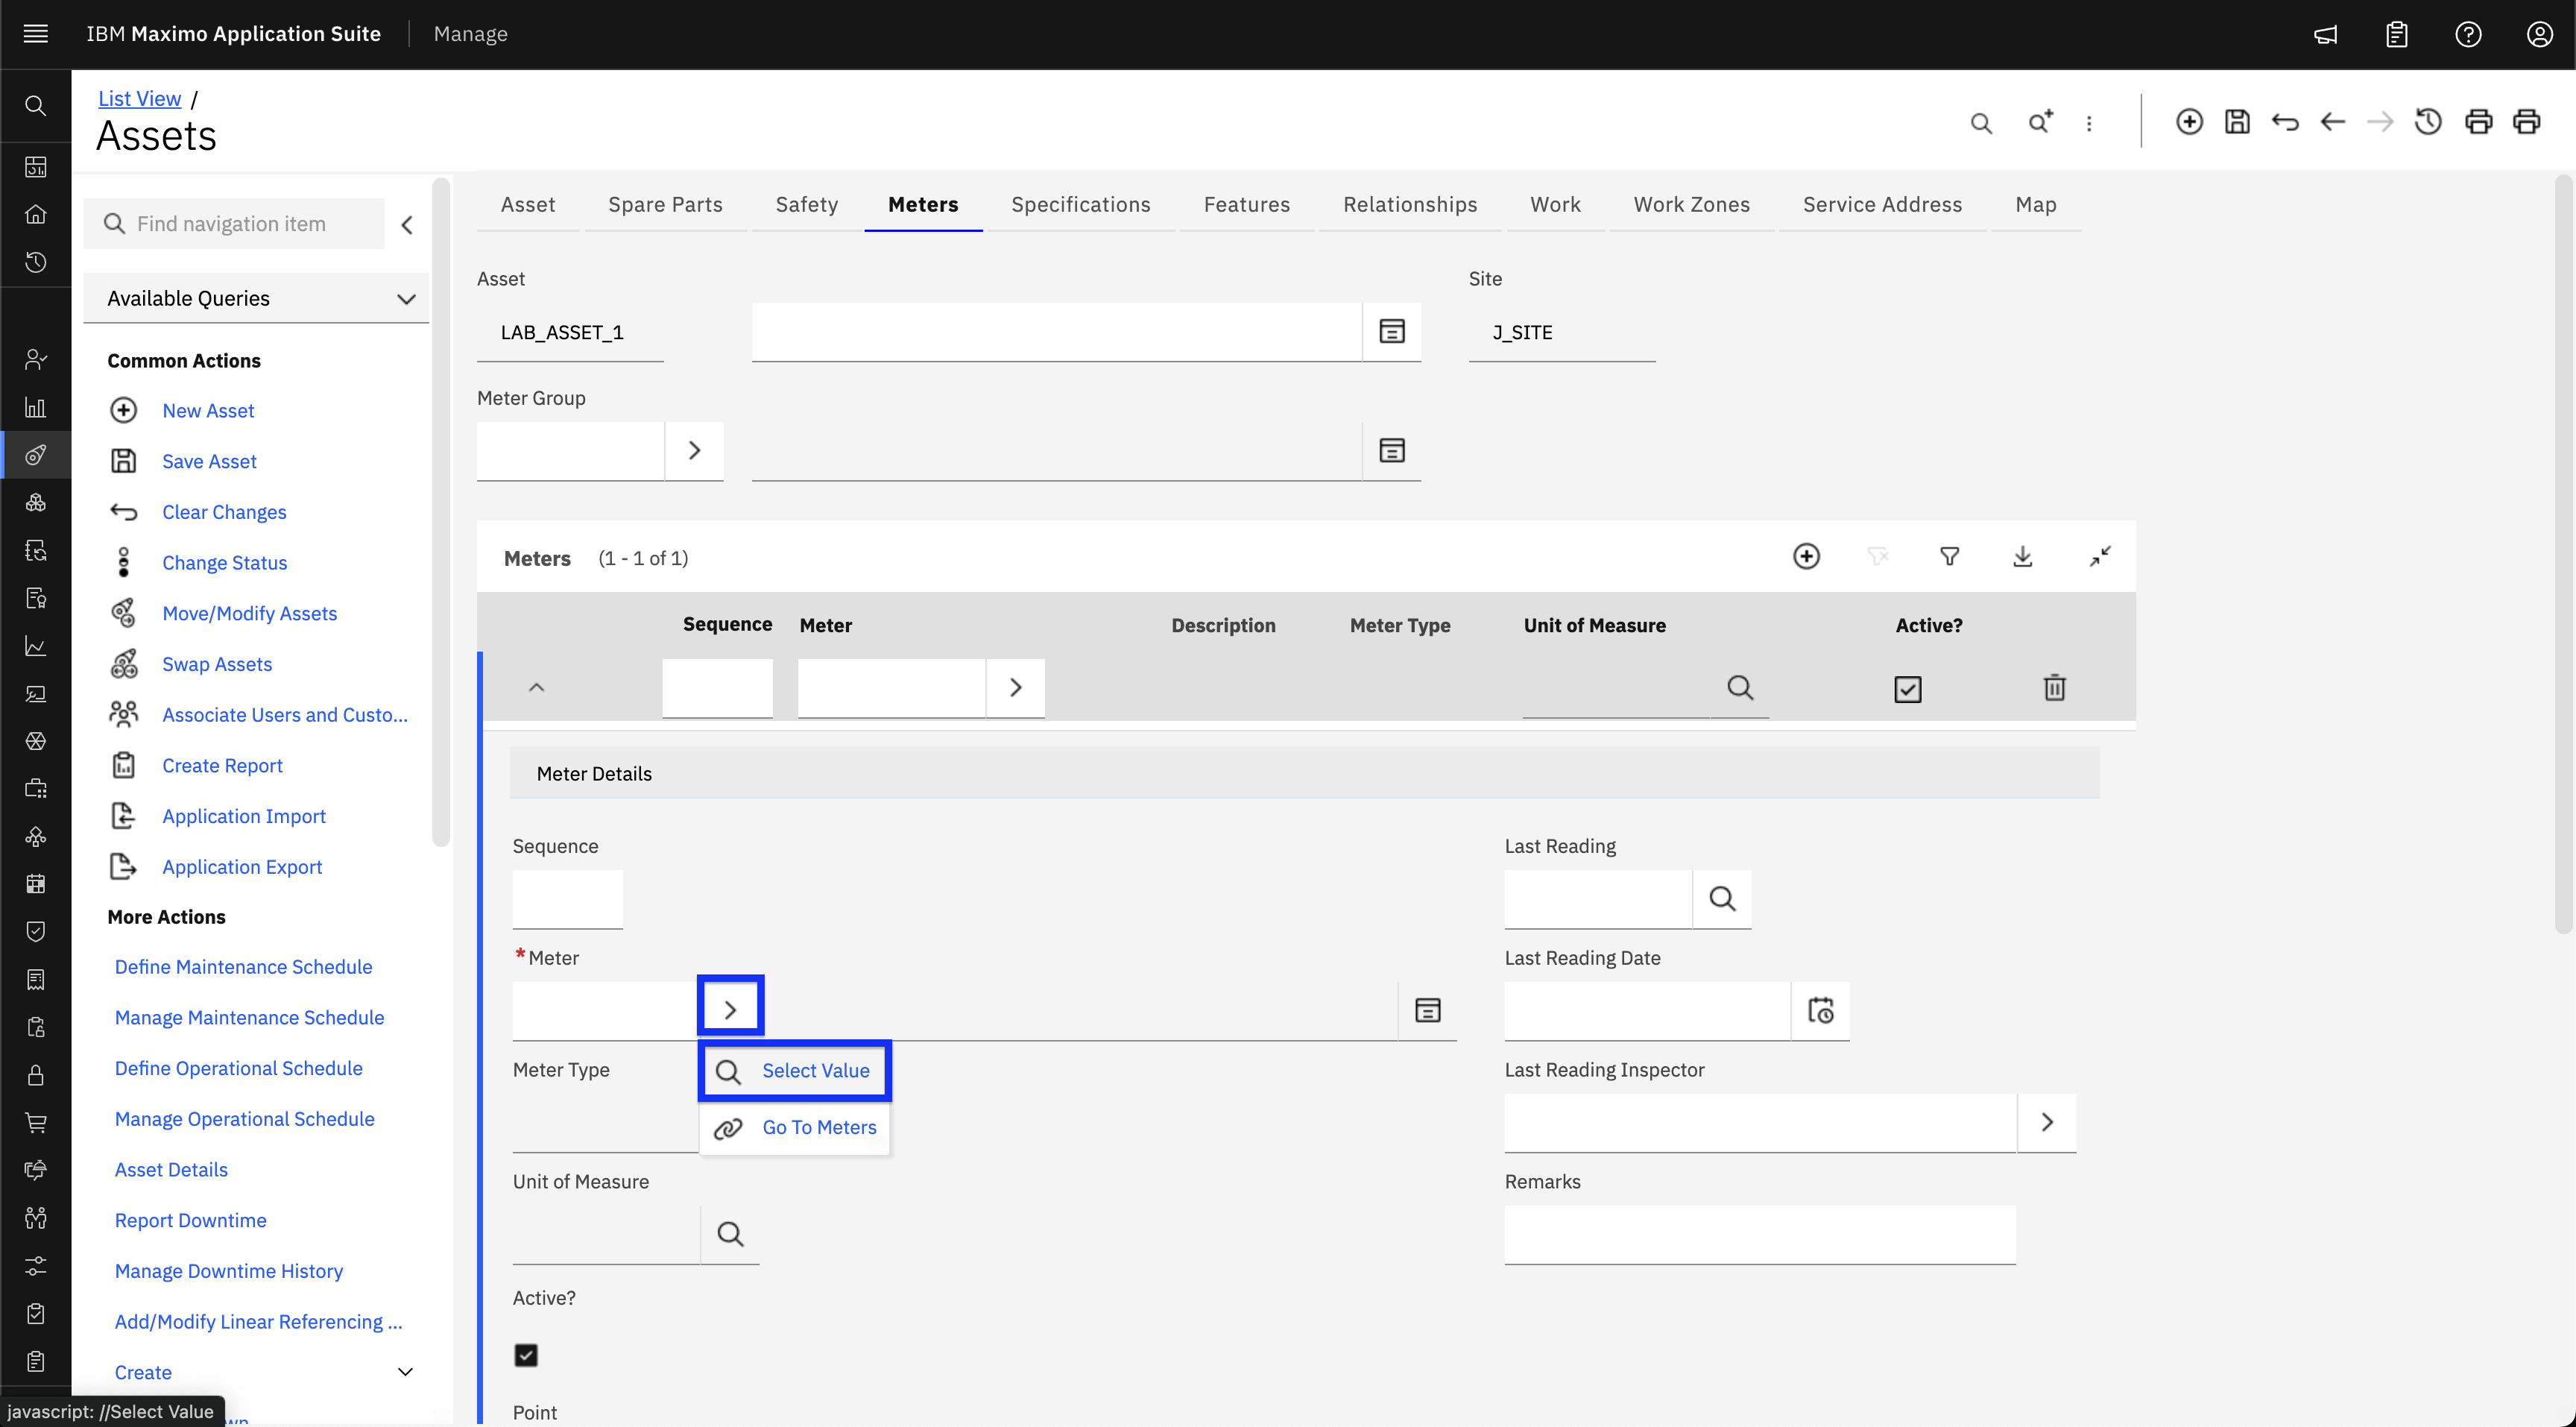This screenshot has width=2576, height=1427.
Task: Open the filter icon in Meters table
Action: (x=1949, y=557)
